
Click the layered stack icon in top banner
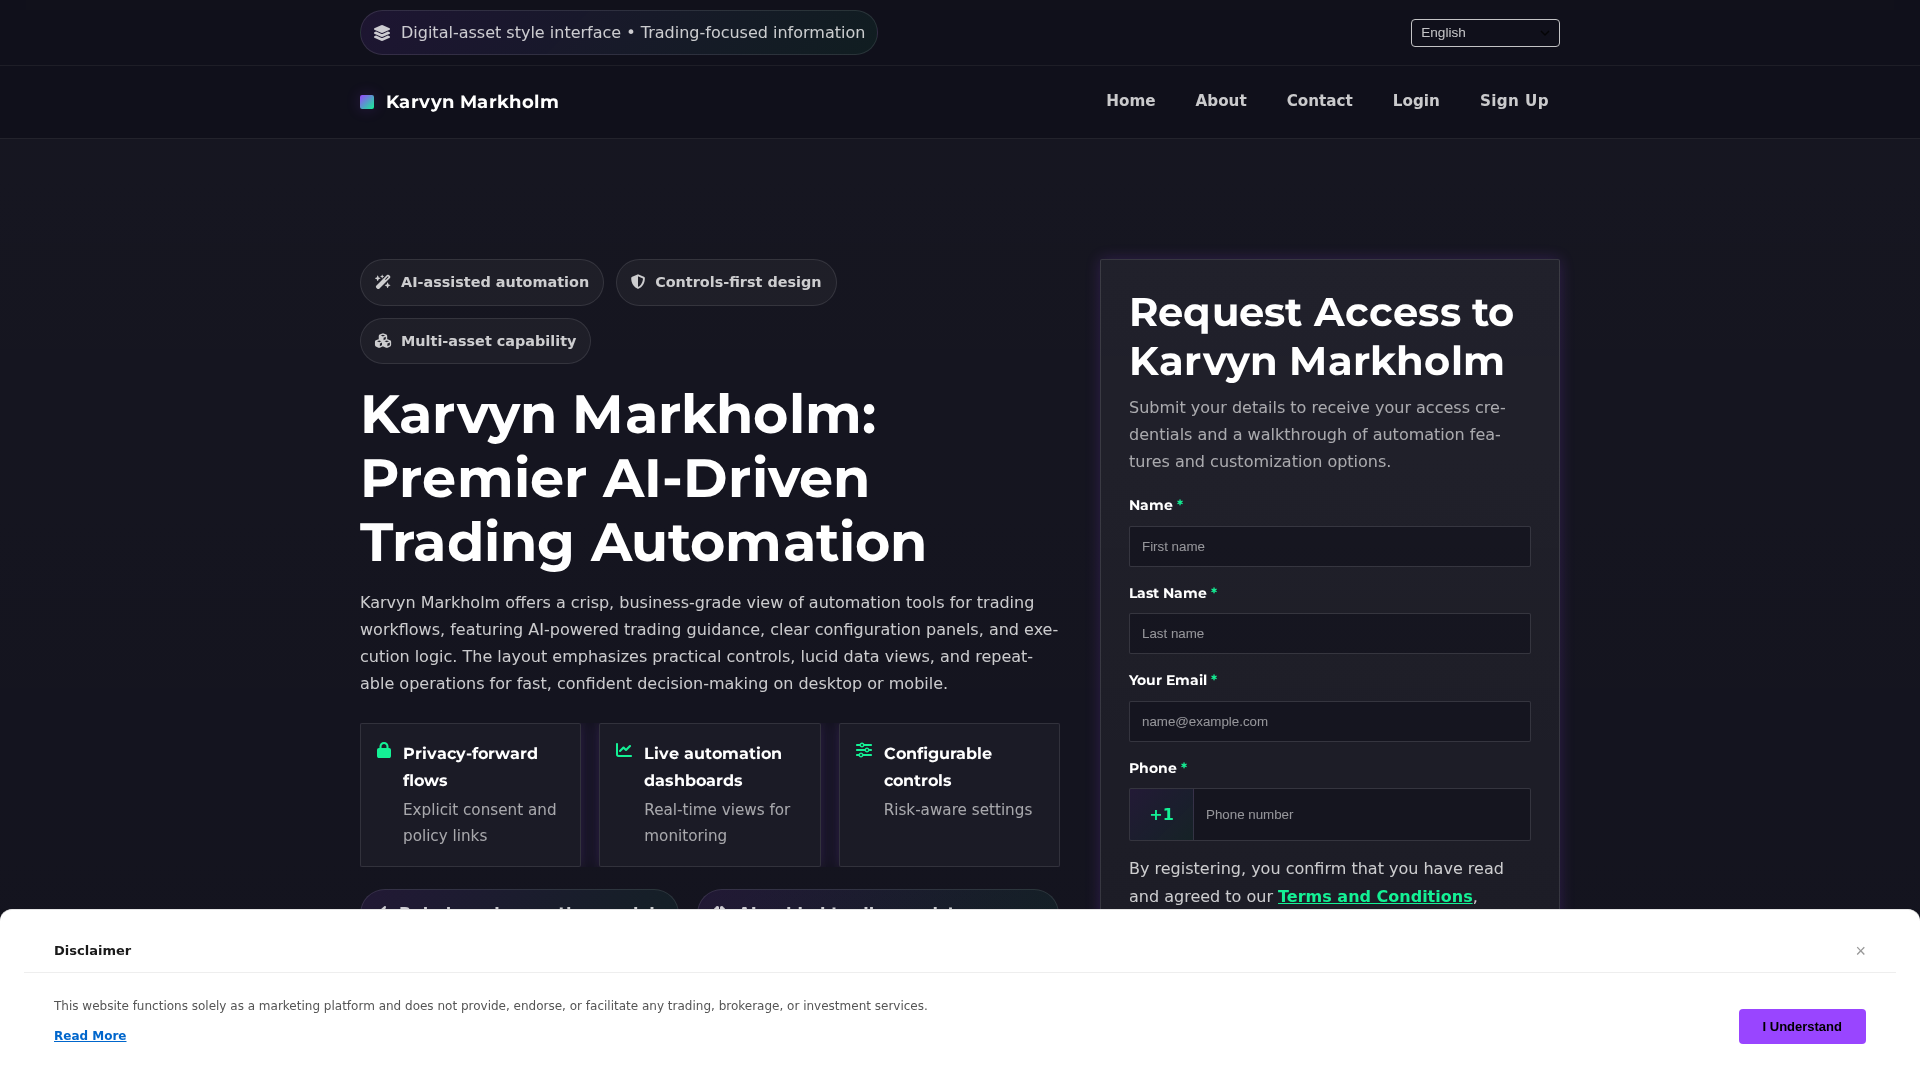click(382, 33)
